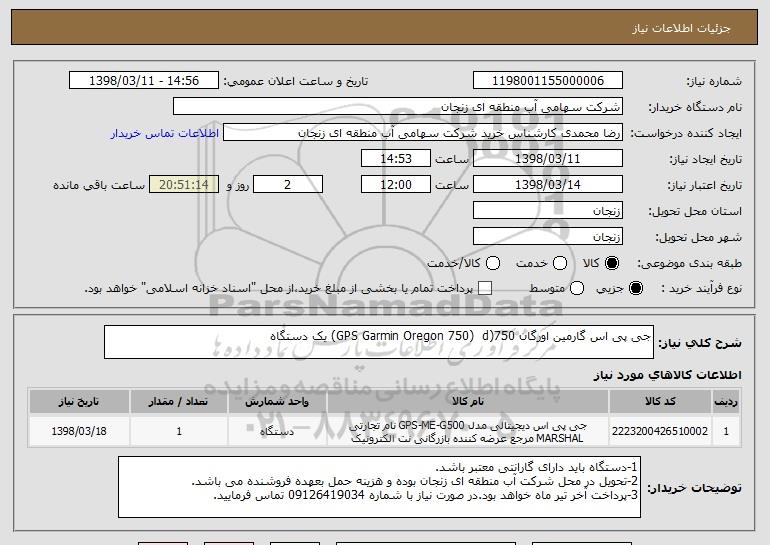Click the واحد شمارش column header
770x545 pixels.
pos(277,402)
